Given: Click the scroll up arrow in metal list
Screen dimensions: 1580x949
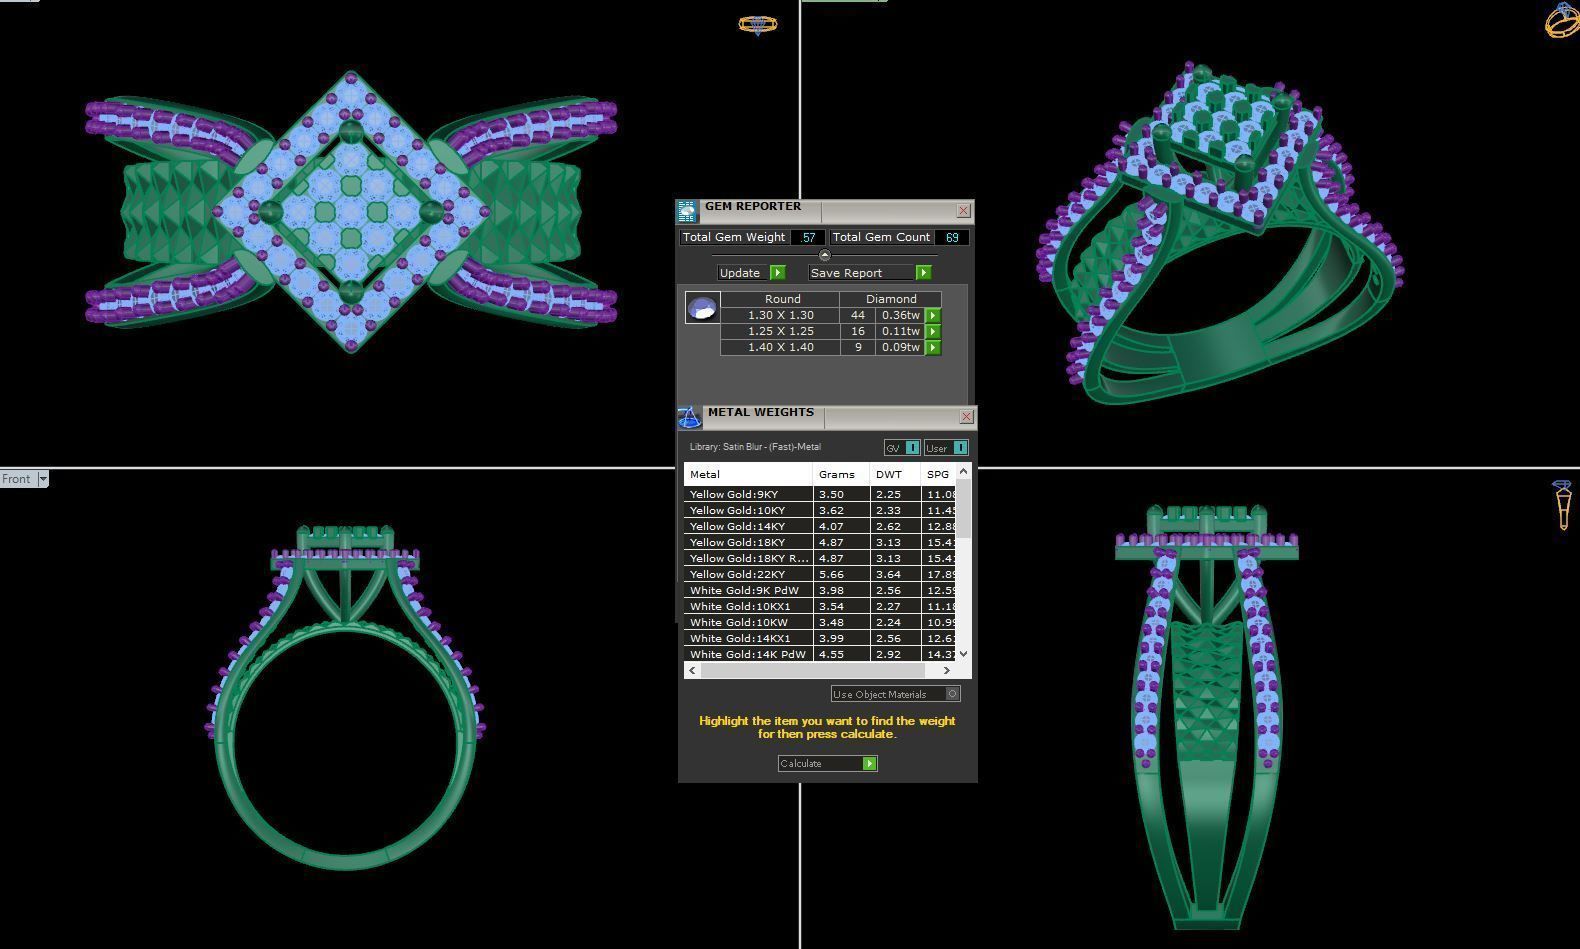Looking at the screenshot, I should (x=964, y=471).
